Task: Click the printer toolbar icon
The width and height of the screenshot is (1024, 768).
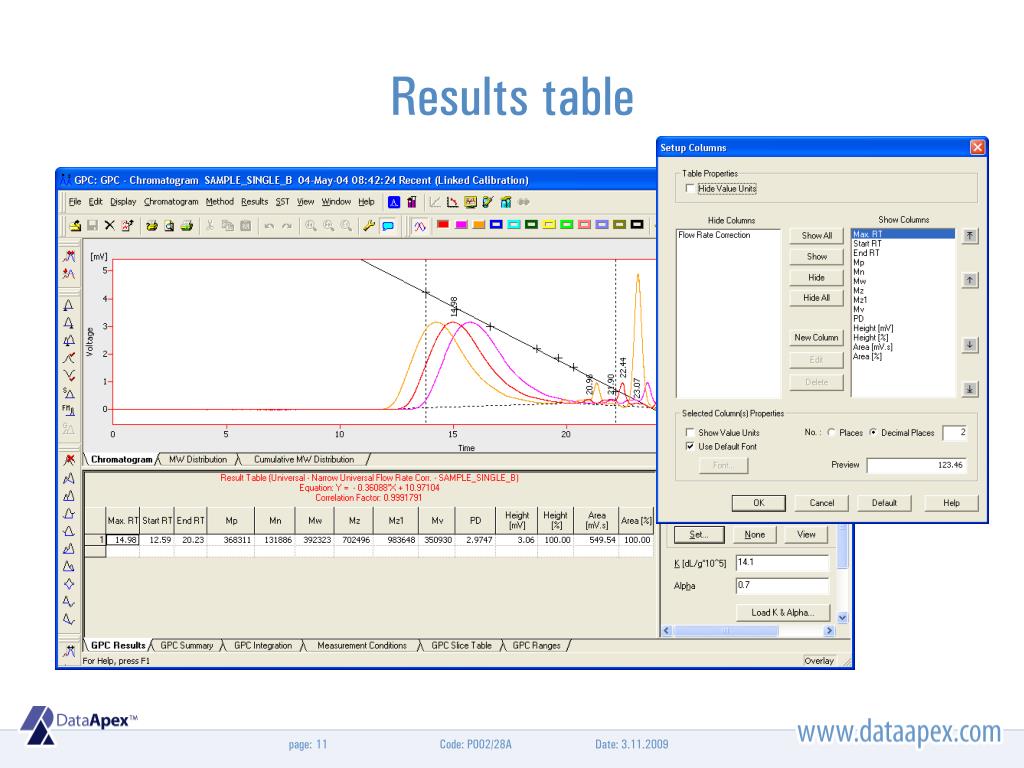Action: [187, 226]
